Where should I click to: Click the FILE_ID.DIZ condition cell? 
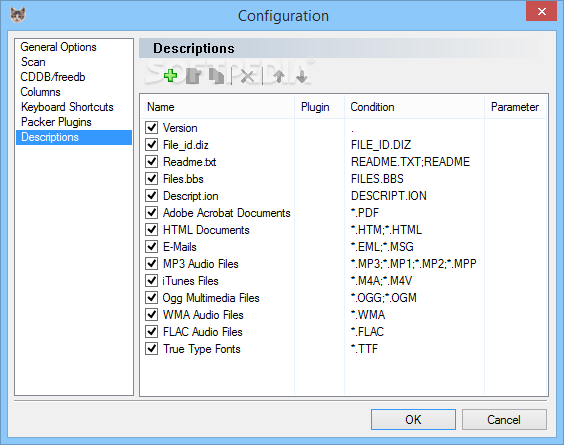381,145
